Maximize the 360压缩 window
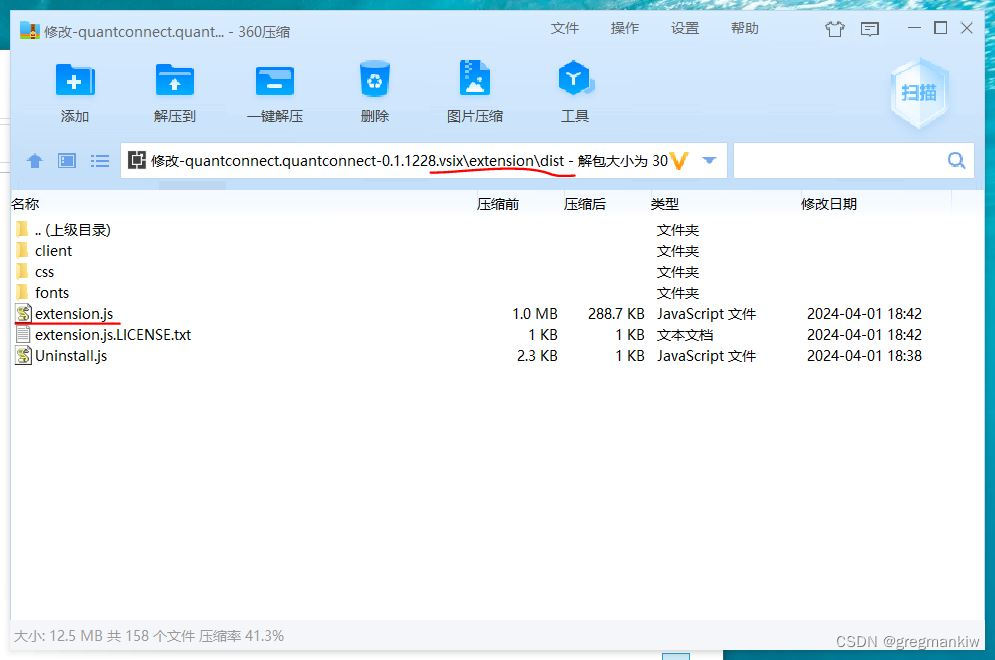Screen dimensions: 995x660 pyautogui.click(x=940, y=29)
